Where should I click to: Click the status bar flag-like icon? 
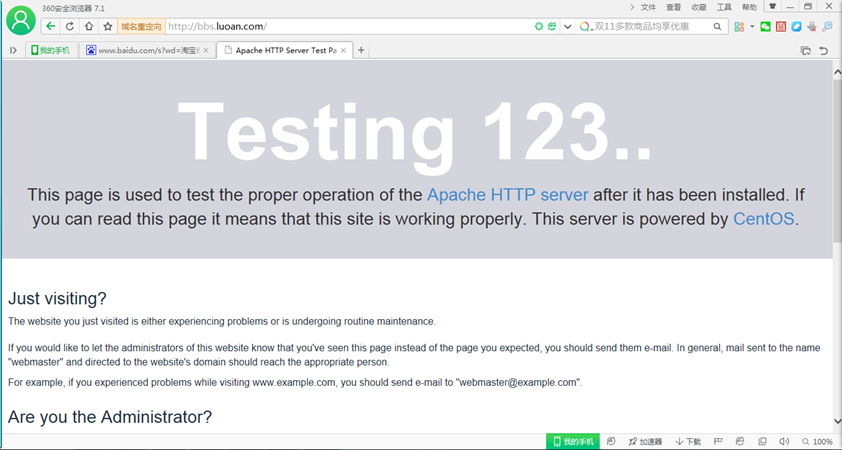718,441
